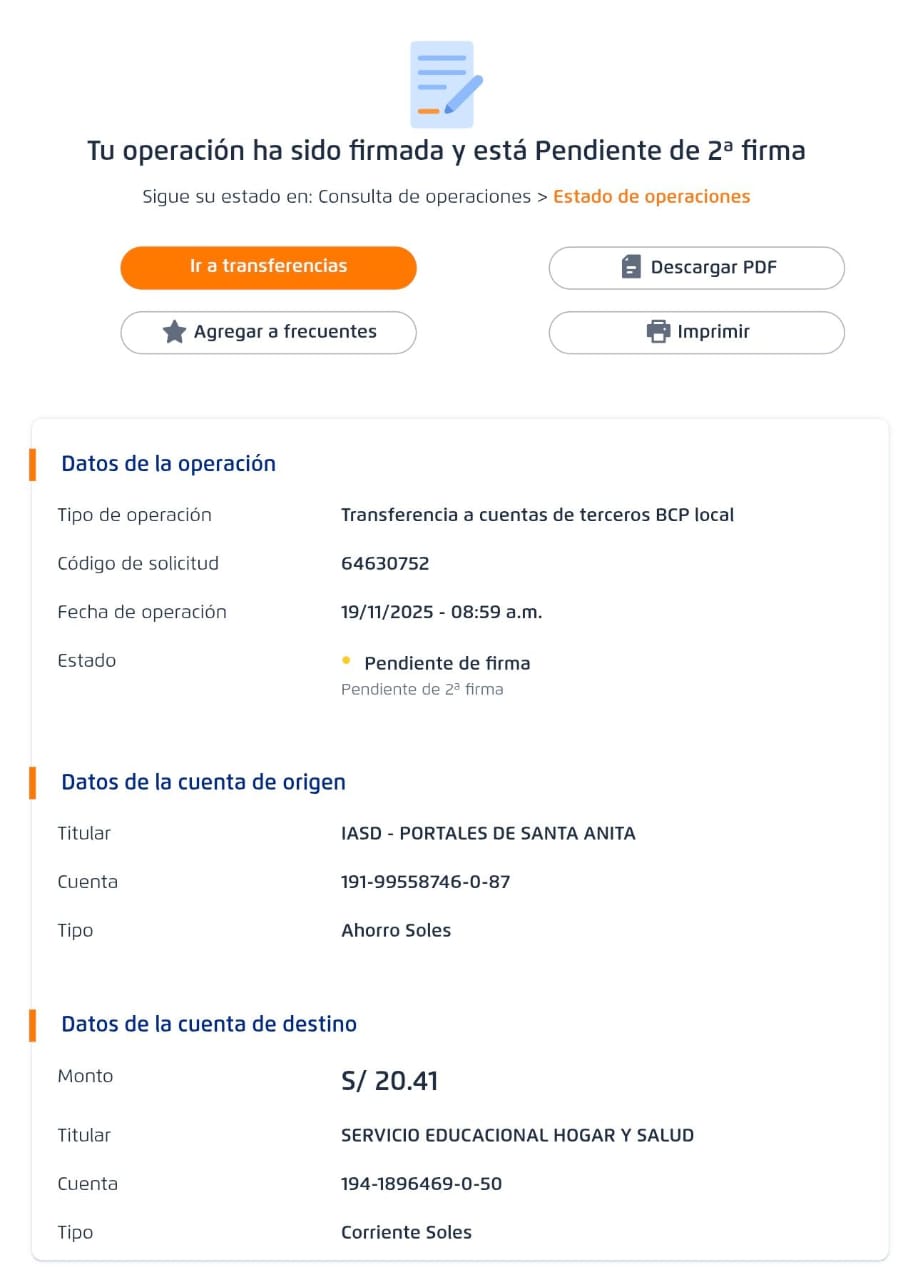Viewport: 913px width, 1280px height.
Task: Download the operation as PDF
Action: (696, 267)
